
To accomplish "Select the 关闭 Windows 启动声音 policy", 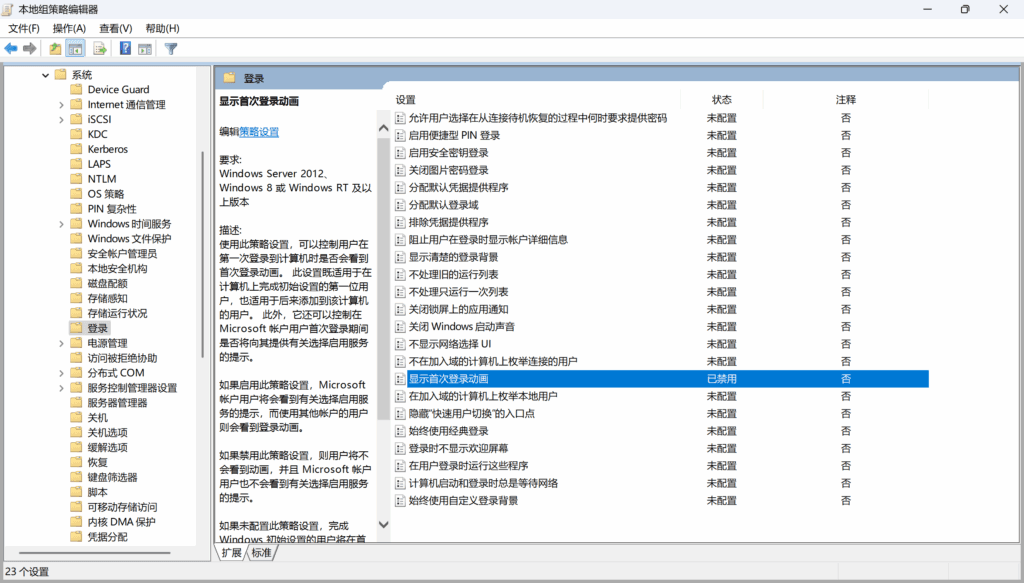I will click(x=461, y=327).
